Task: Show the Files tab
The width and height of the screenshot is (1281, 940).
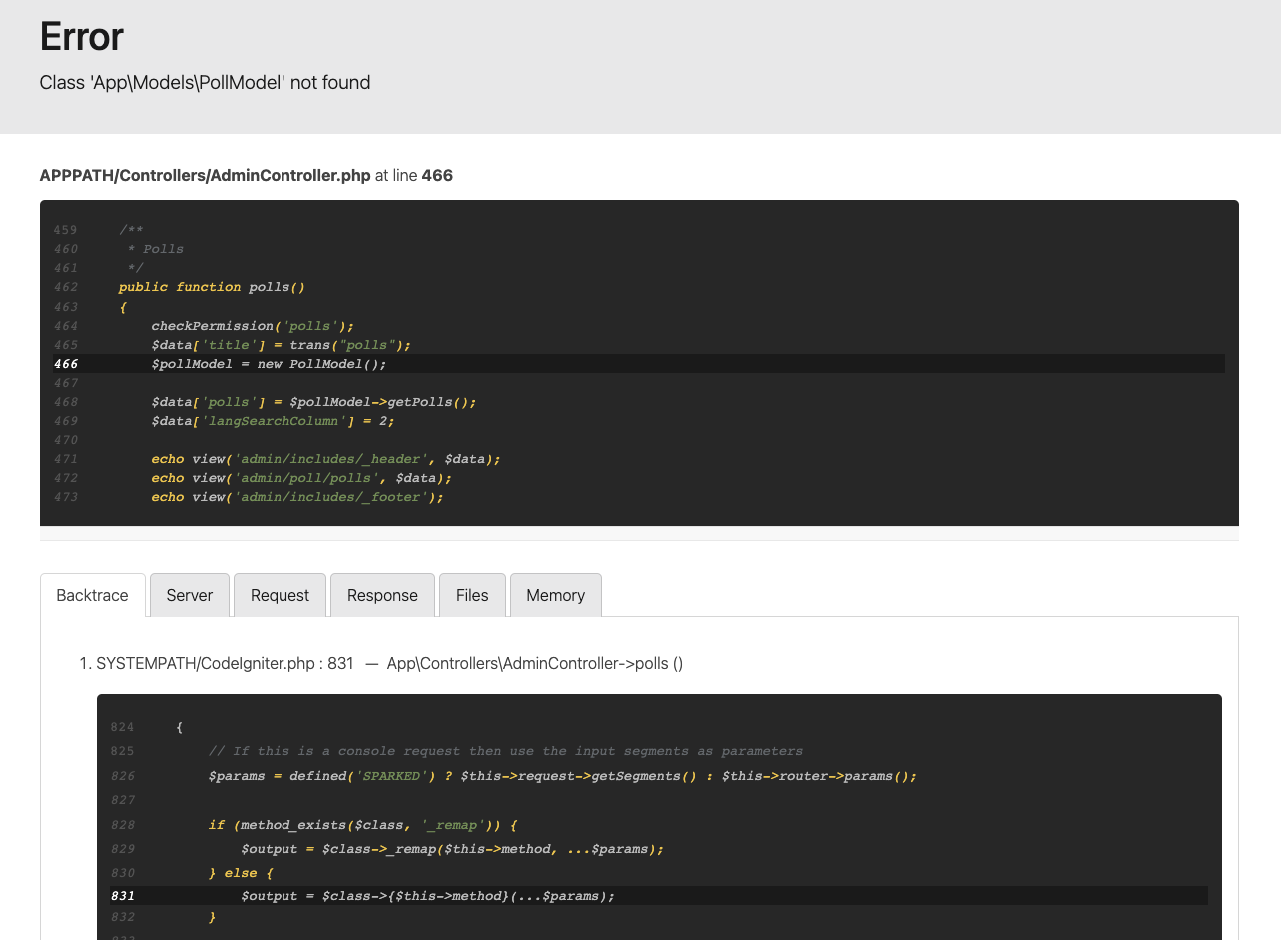Action: pyautogui.click(x=472, y=595)
